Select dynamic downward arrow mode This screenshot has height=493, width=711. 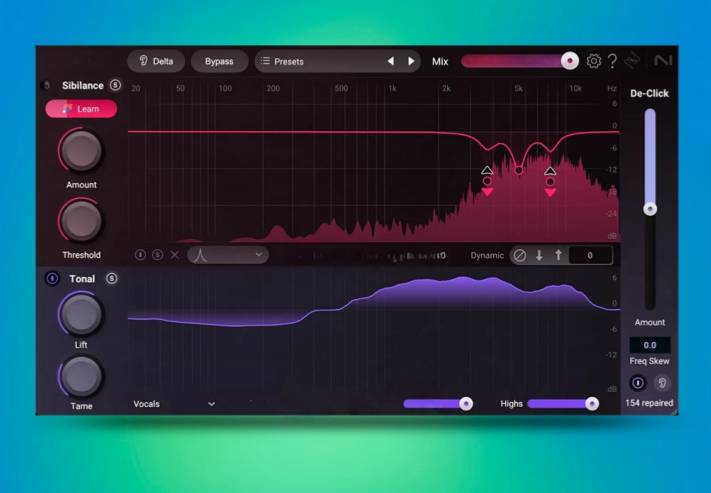pos(539,255)
